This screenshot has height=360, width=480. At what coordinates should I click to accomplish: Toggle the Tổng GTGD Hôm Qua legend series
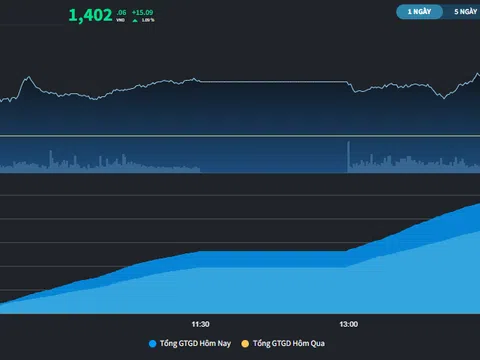tap(283, 343)
